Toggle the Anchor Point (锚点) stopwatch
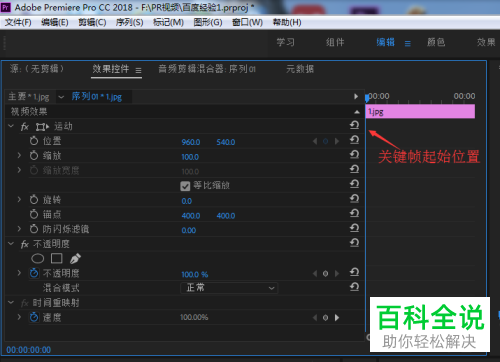This screenshot has width=500, height=362. 34,214
